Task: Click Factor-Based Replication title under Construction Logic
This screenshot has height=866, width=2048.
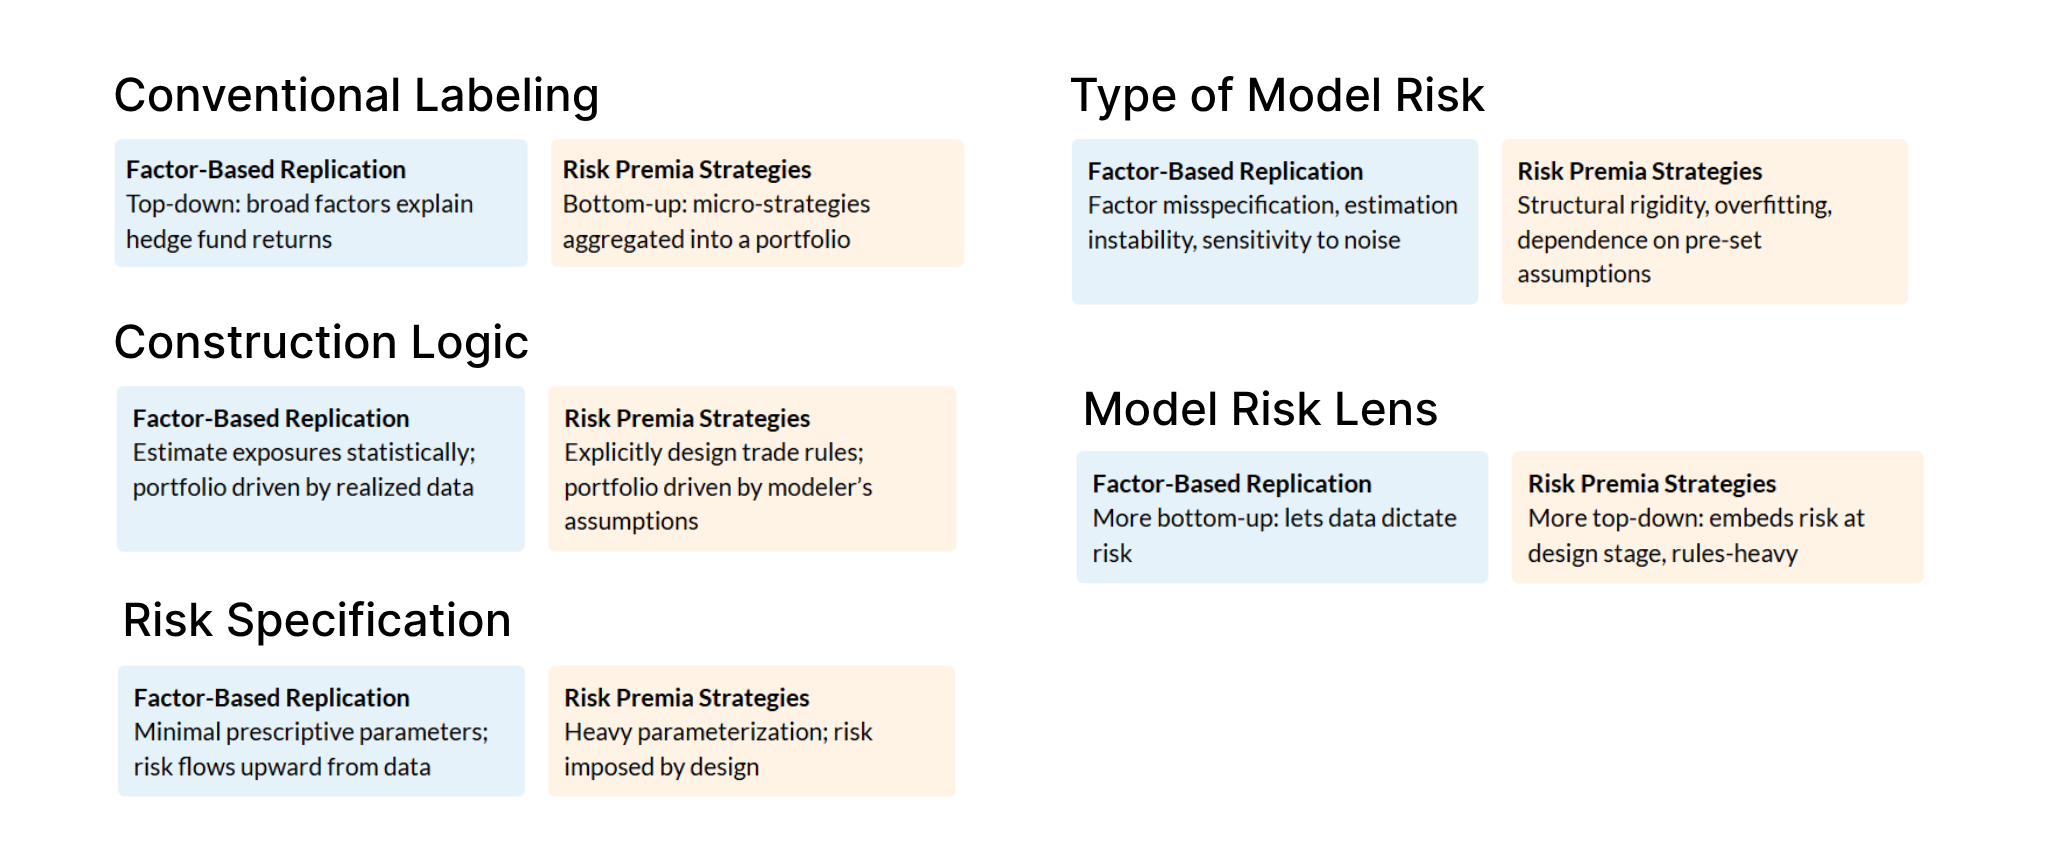Action: (271, 418)
